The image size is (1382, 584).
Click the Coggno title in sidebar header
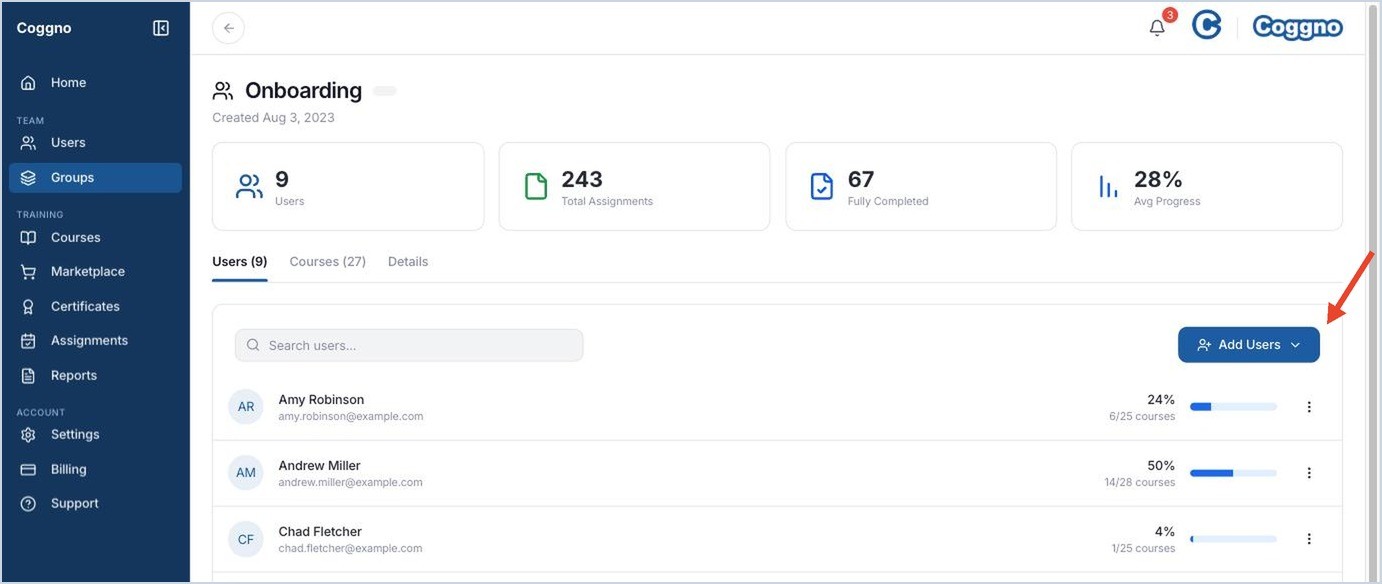coord(44,28)
